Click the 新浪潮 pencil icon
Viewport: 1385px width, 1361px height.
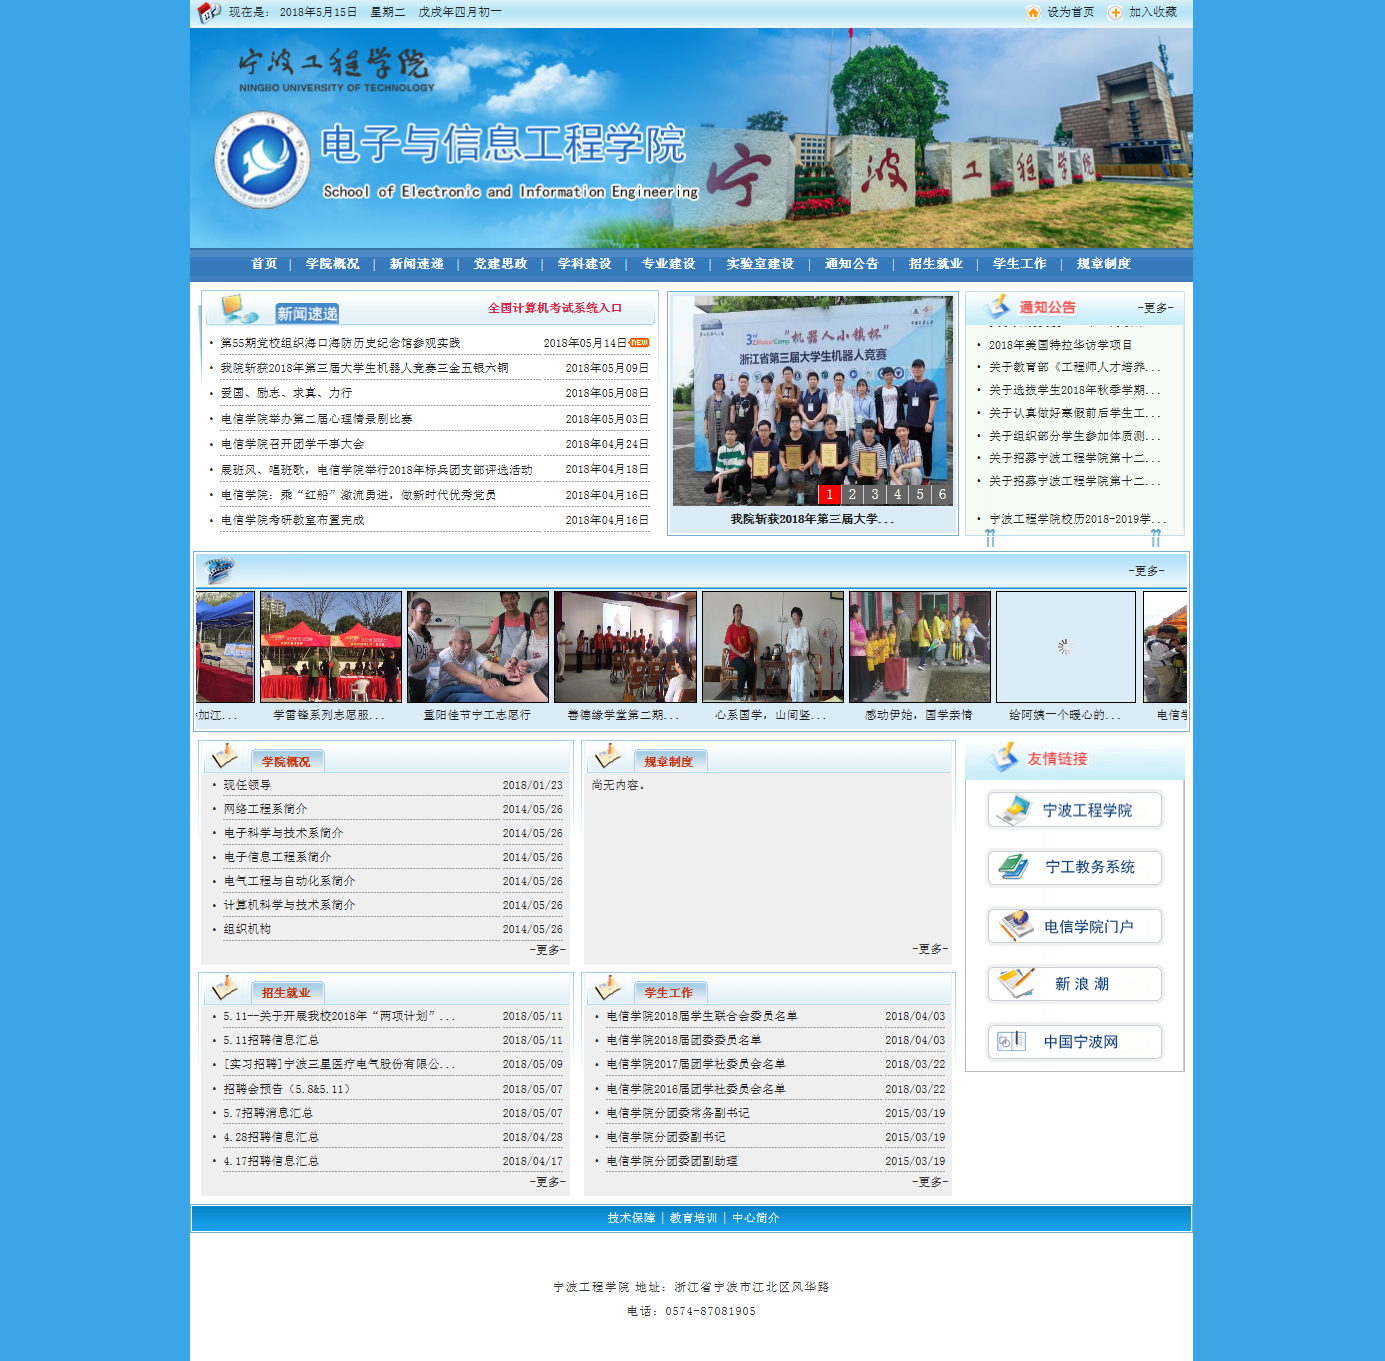(x=1016, y=983)
